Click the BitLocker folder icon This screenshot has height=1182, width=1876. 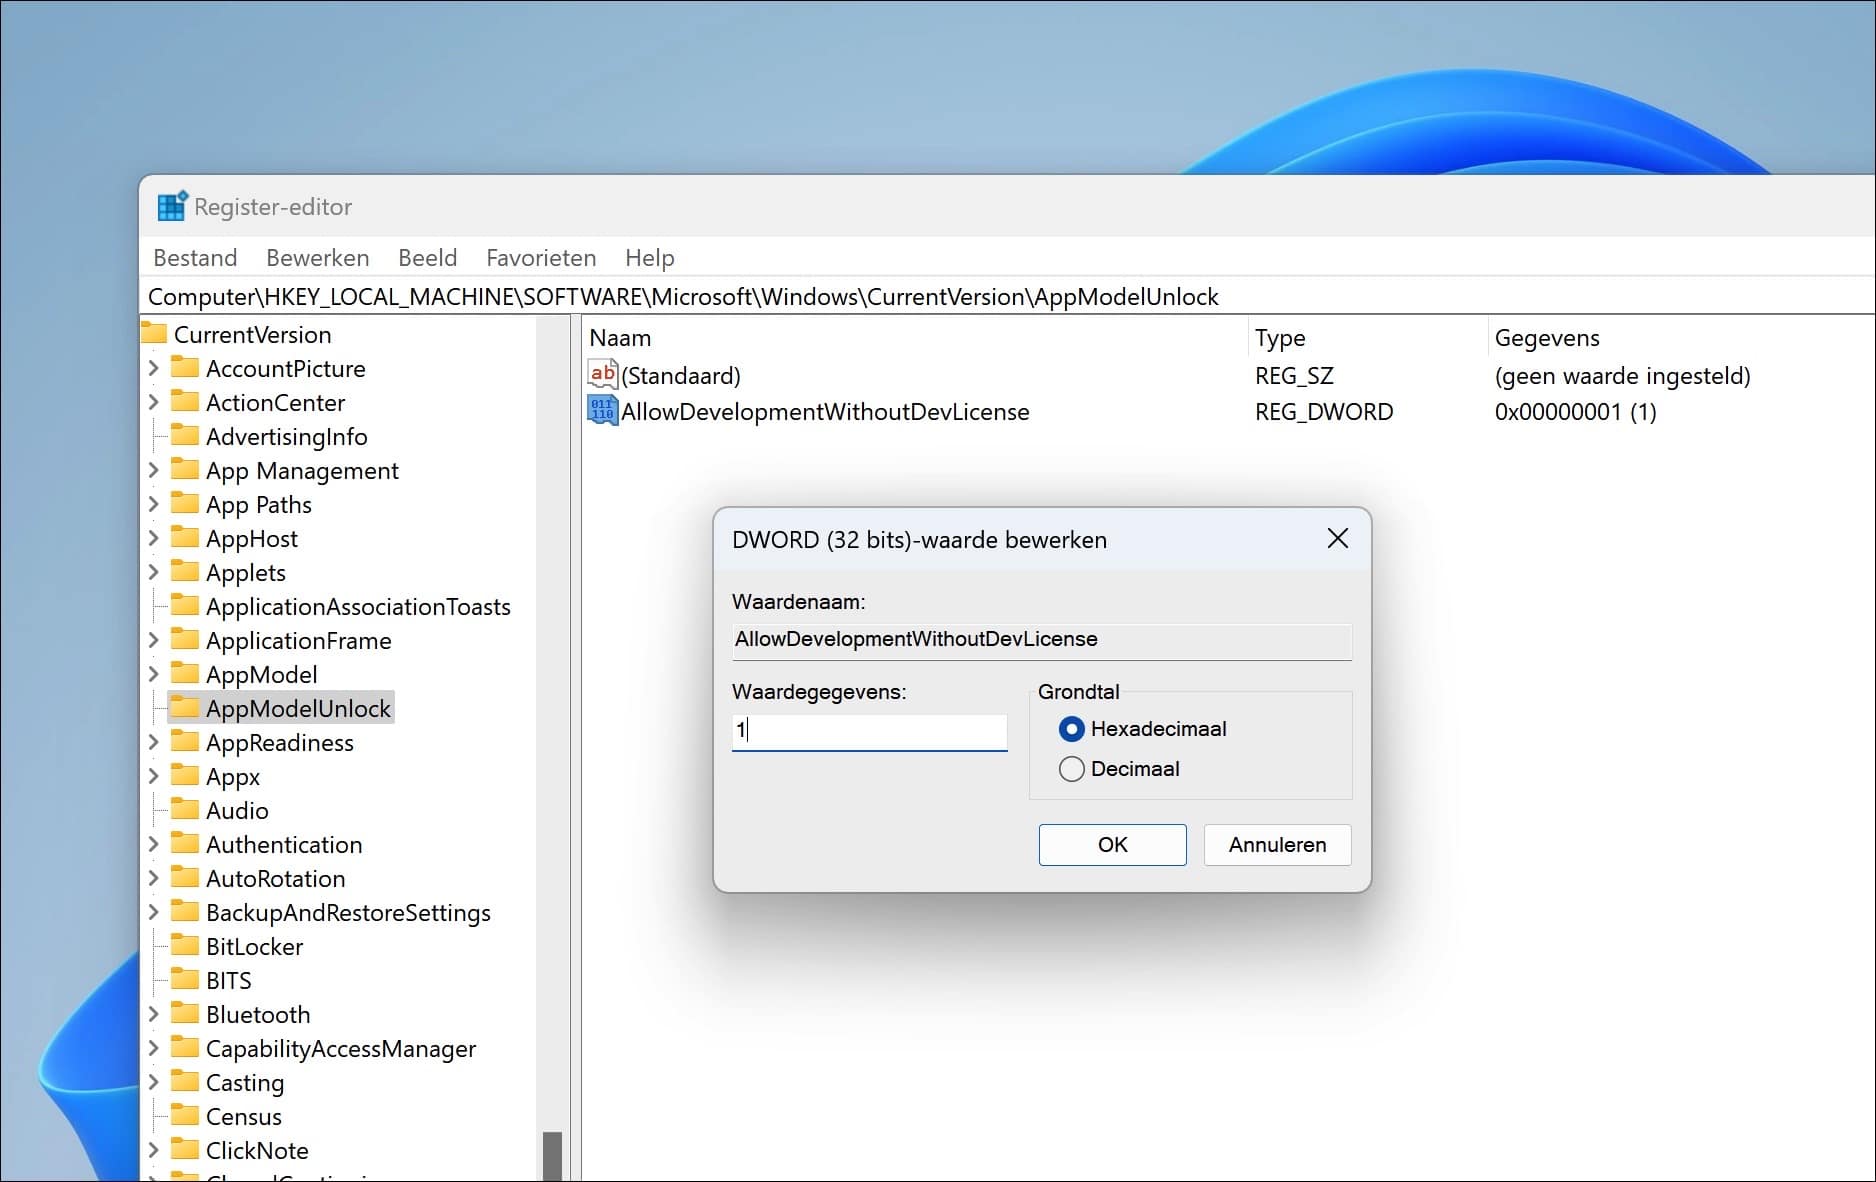186,946
